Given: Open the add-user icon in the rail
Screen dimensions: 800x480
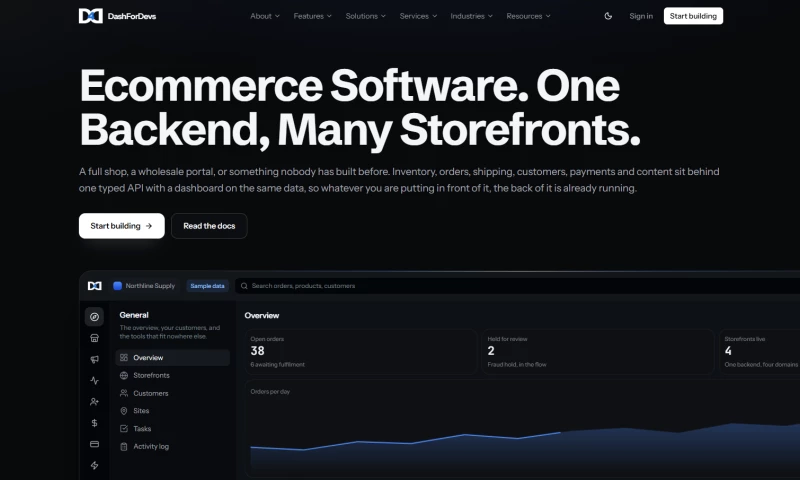Looking at the screenshot, I should pyautogui.click(x=94, y=402).
